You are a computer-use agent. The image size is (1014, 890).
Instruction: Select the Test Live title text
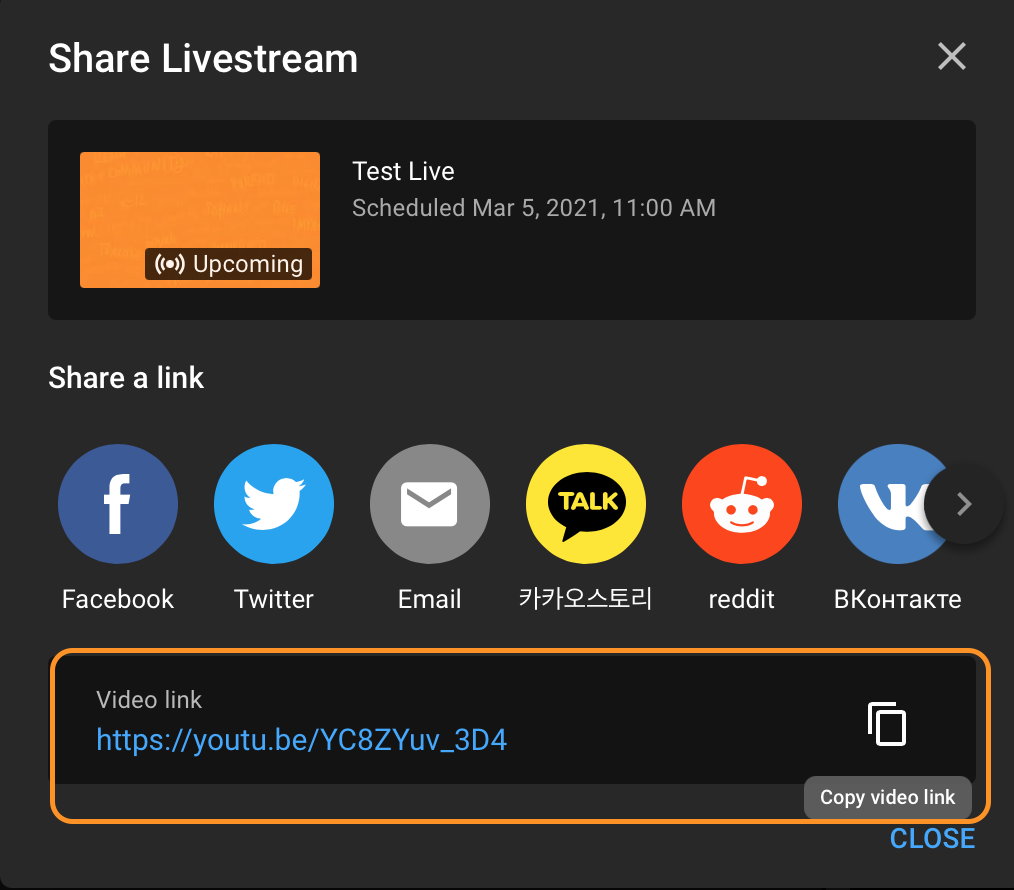[x=403, y=171]
